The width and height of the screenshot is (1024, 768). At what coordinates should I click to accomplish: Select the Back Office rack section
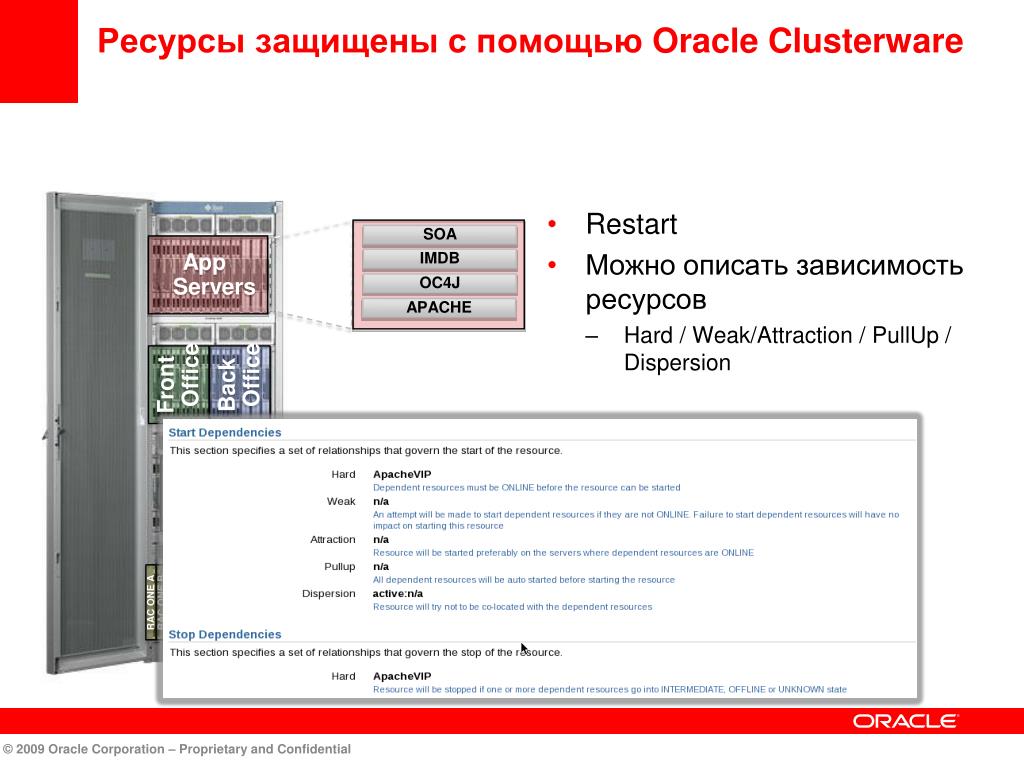pyautogui.click(x=240, y=380)
